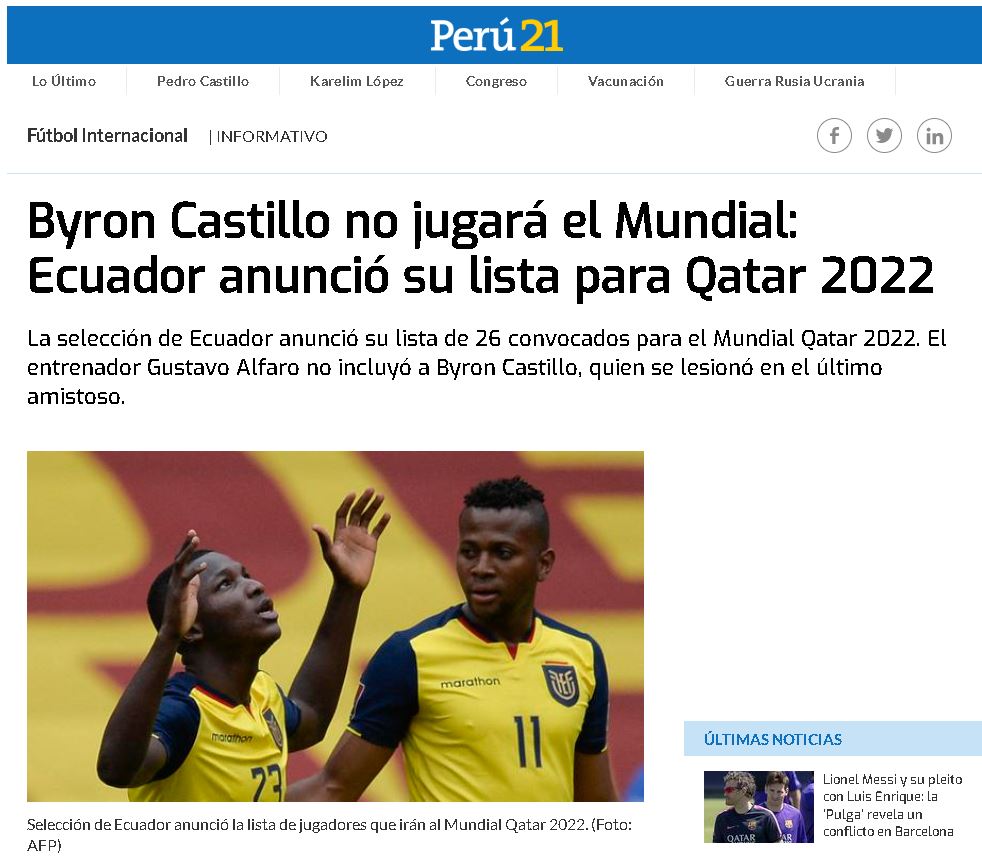Go to Pedro Castillo topic
982x857 pixels.
[203, 81]
